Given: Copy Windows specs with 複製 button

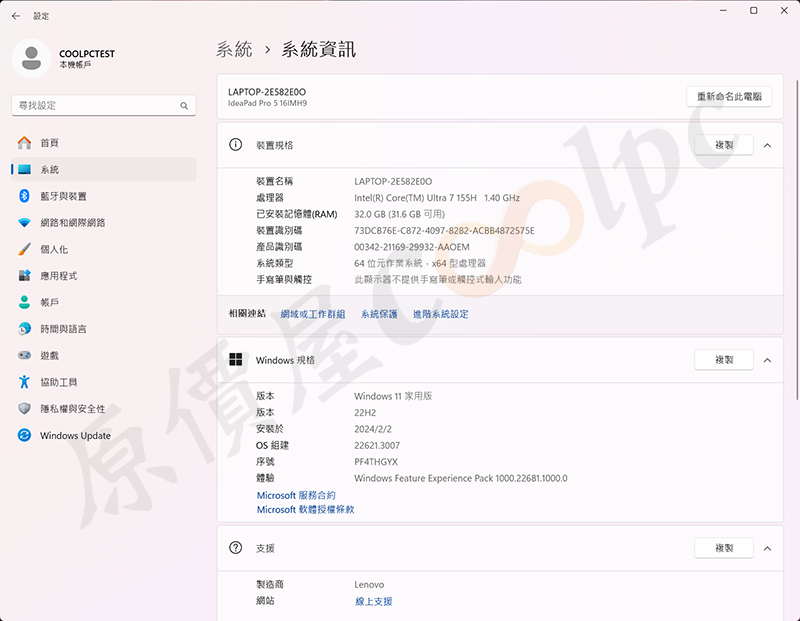Looking at the screenshot, I should tap(723, 360).
